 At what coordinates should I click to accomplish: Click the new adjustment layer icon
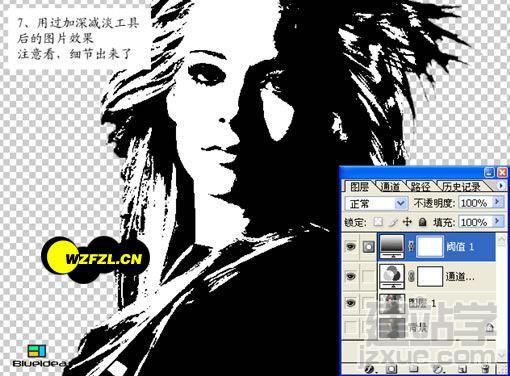point(439,369)
